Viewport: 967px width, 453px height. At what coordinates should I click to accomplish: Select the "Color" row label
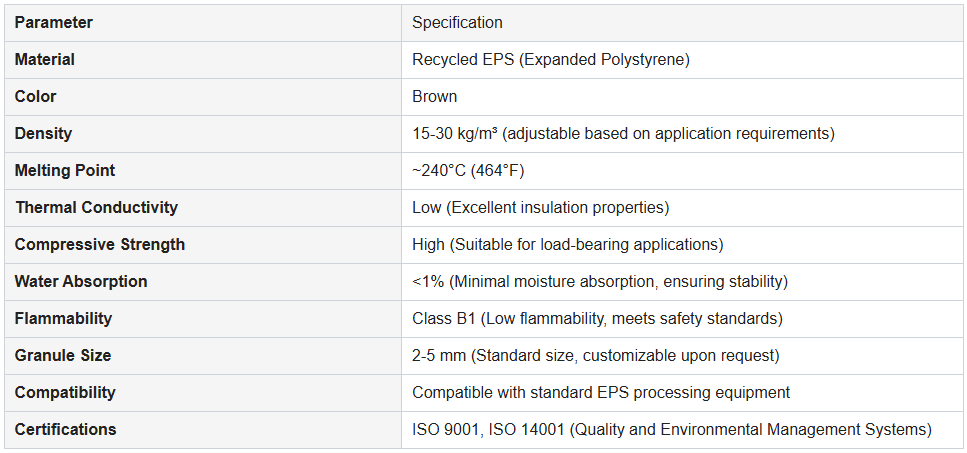(x=35, y=96)
